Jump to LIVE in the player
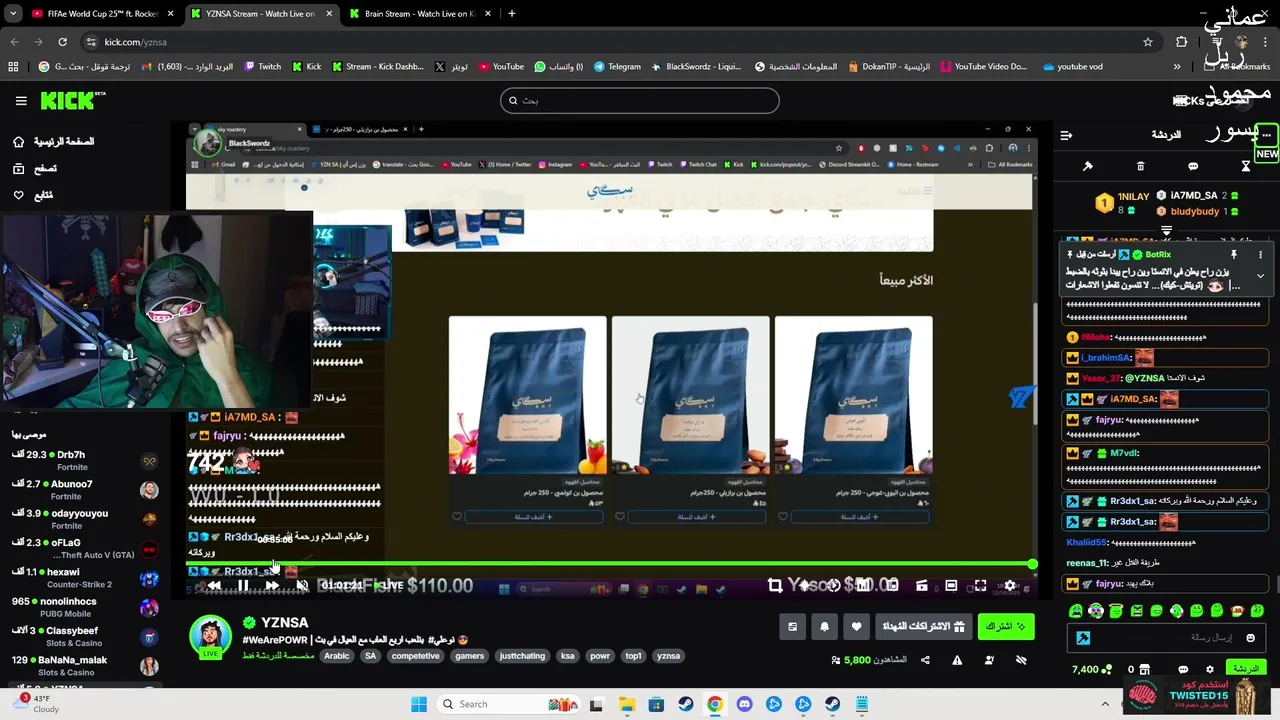This screenshot has height=720, width=1280. [389, 586]
